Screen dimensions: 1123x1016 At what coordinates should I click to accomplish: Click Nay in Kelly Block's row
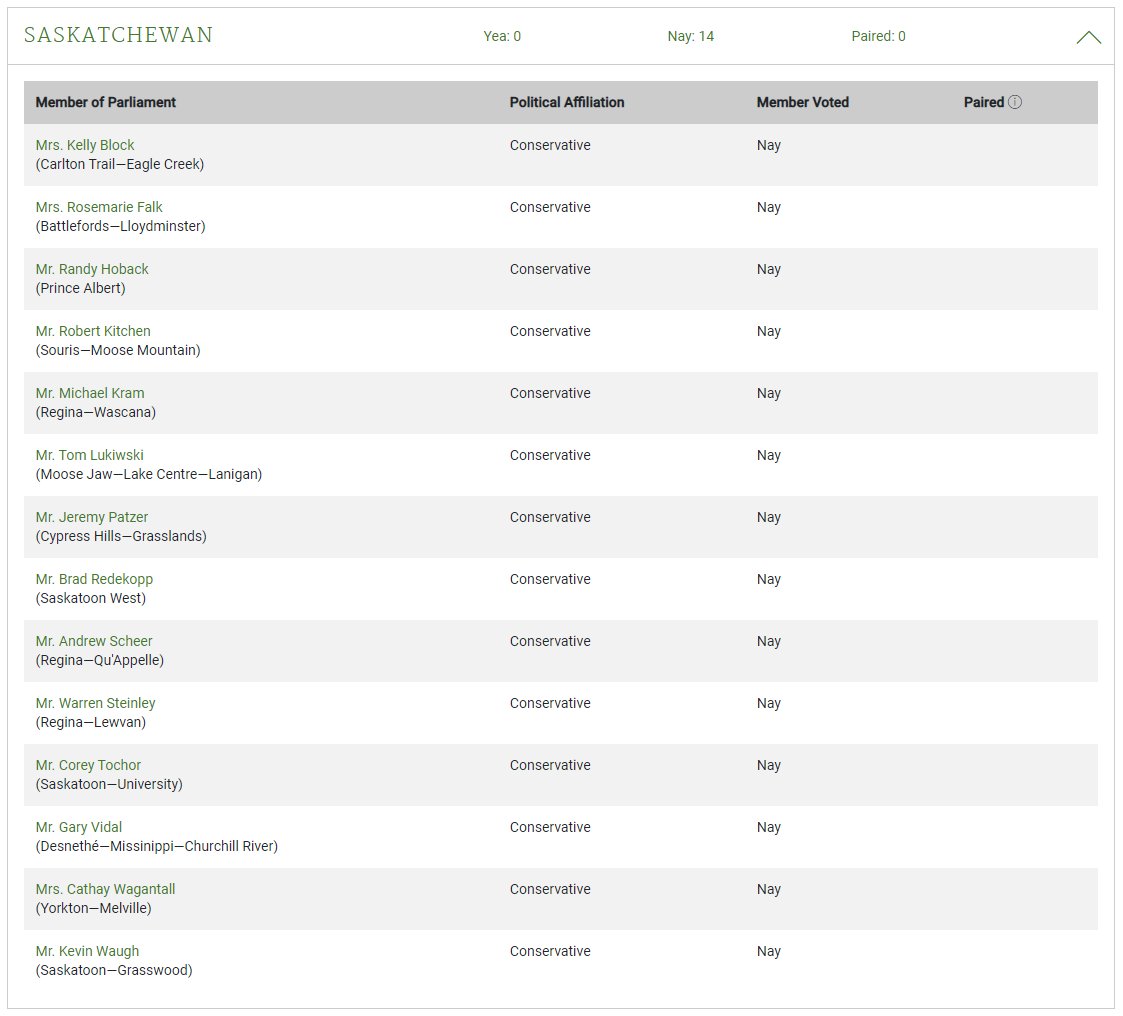[768, 145]
